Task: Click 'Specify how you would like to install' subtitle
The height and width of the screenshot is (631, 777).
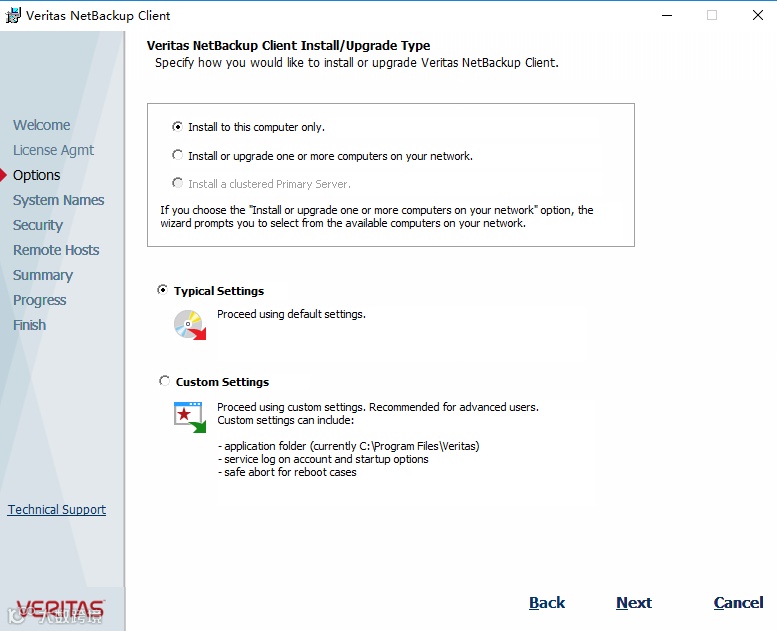Action: tap(357, 63)
